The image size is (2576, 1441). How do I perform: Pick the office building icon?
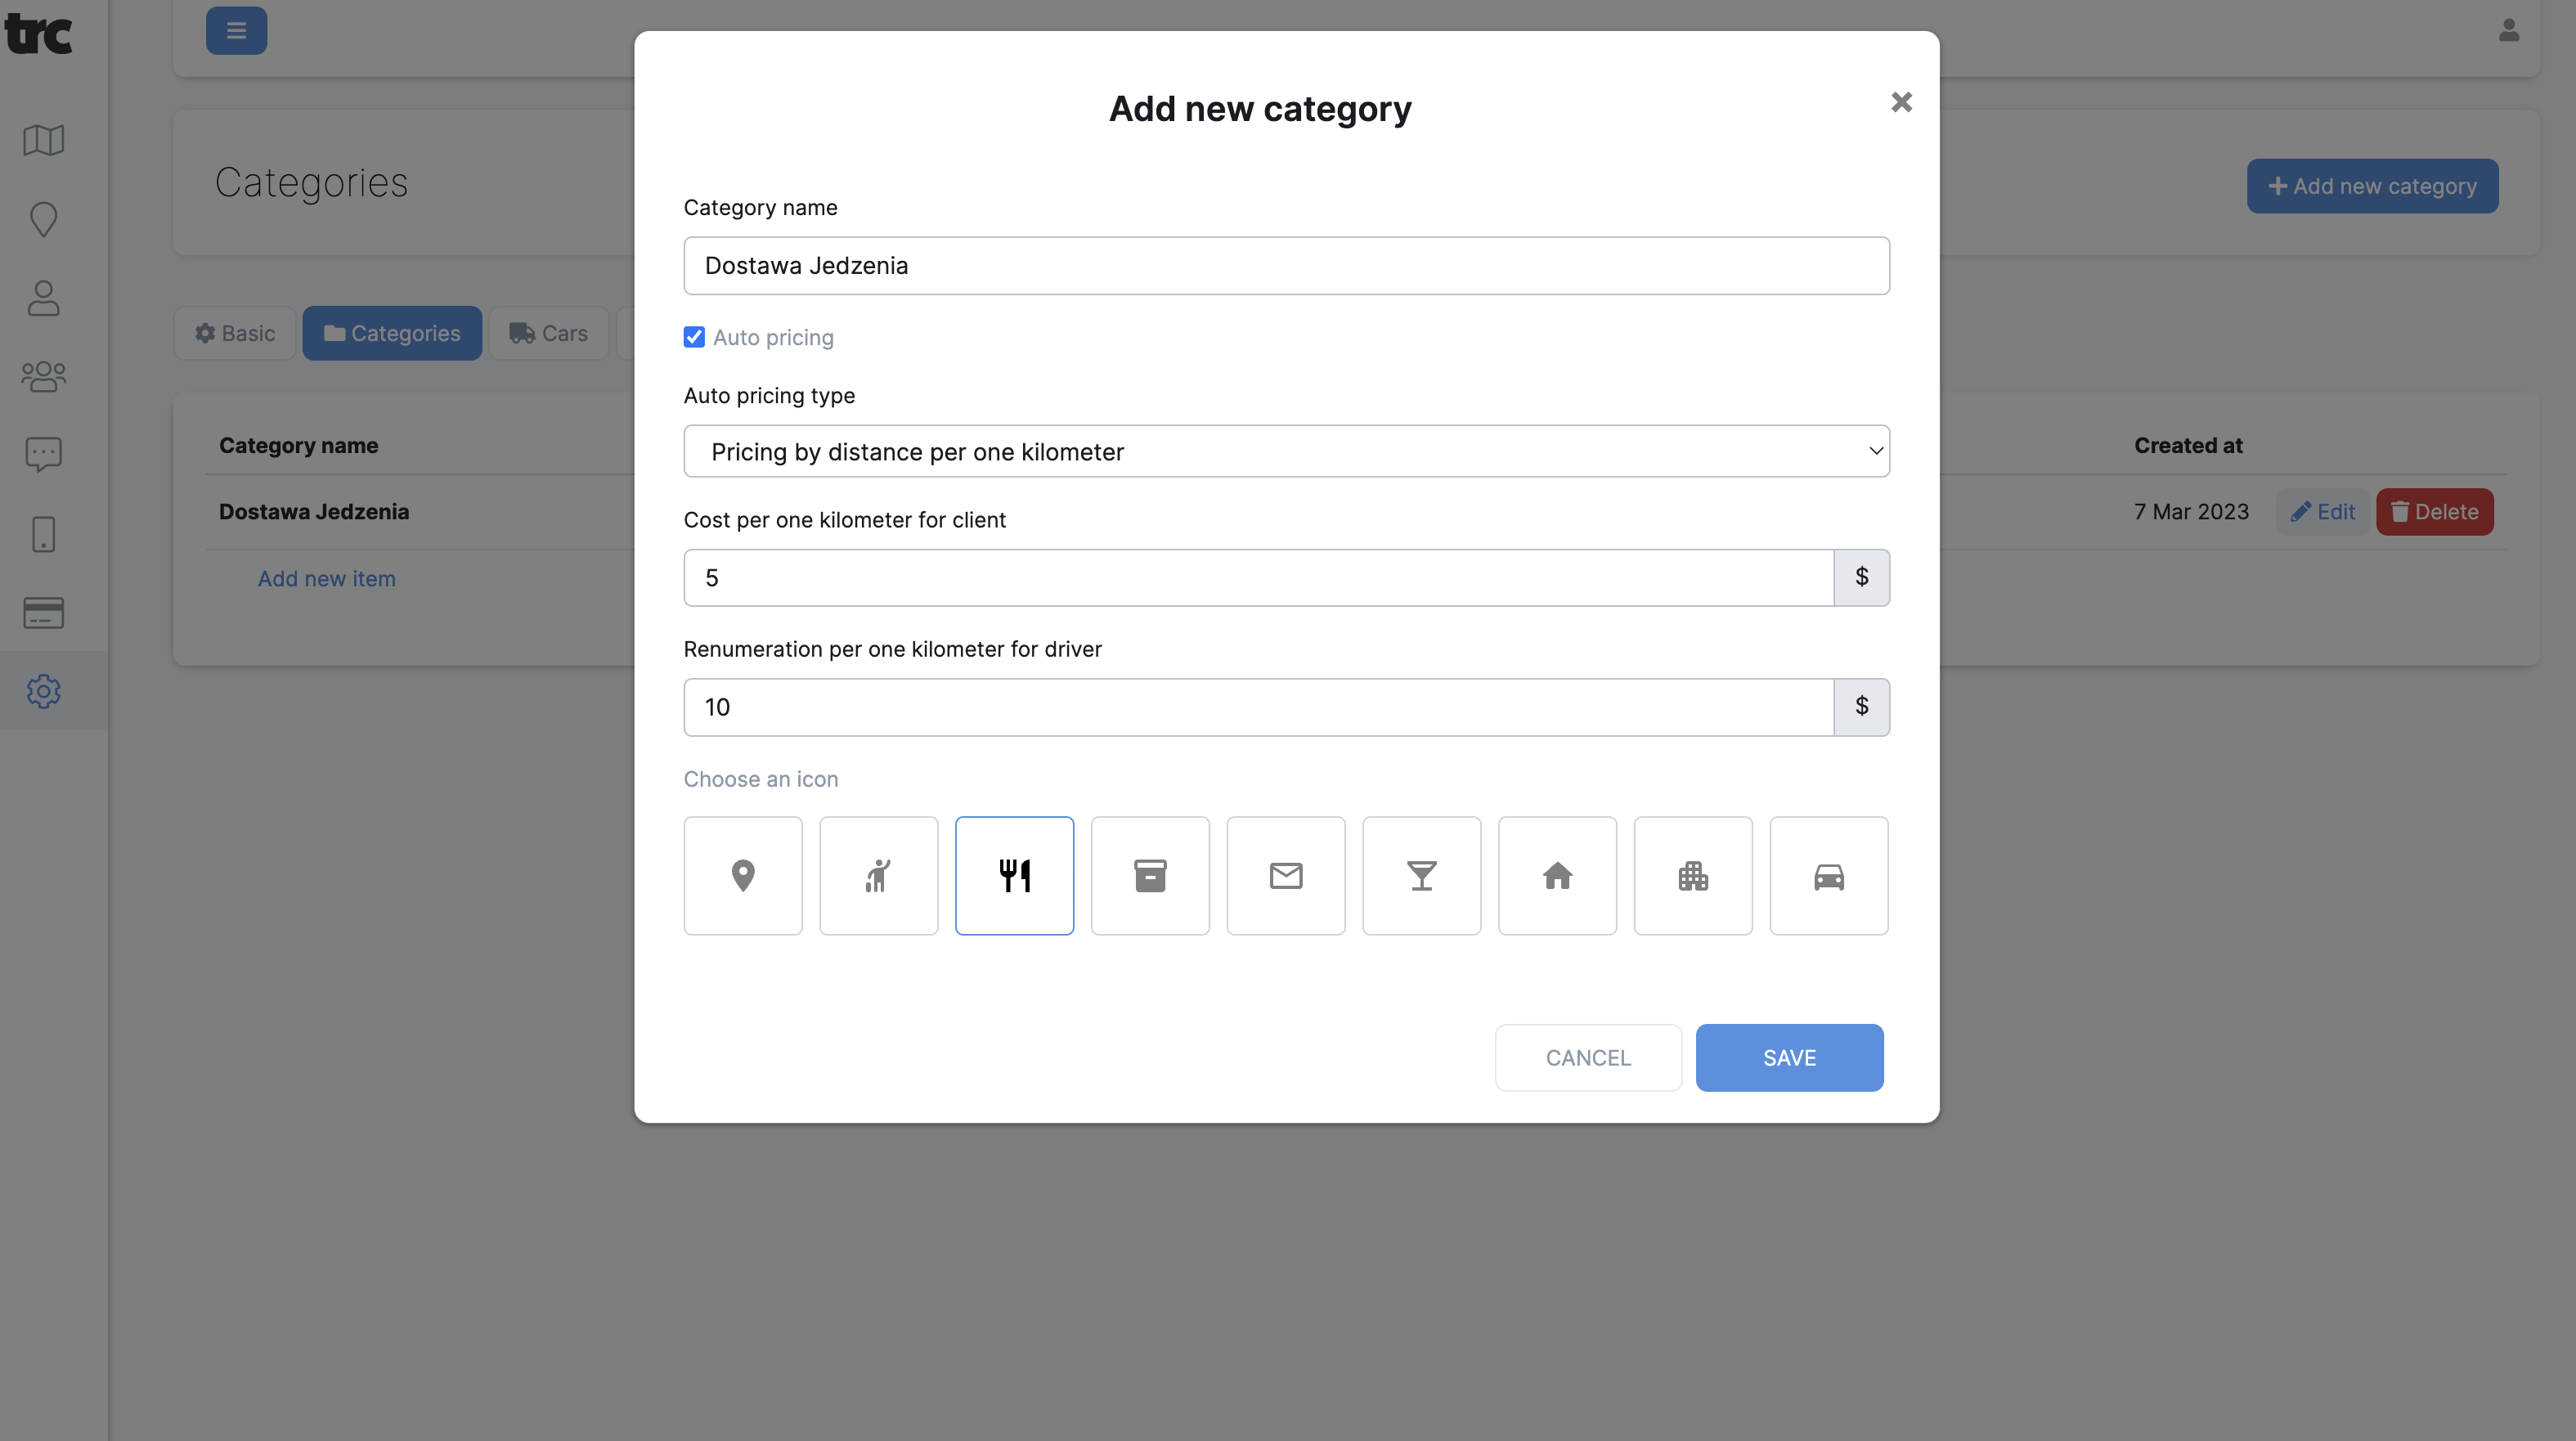[1692, 875]
